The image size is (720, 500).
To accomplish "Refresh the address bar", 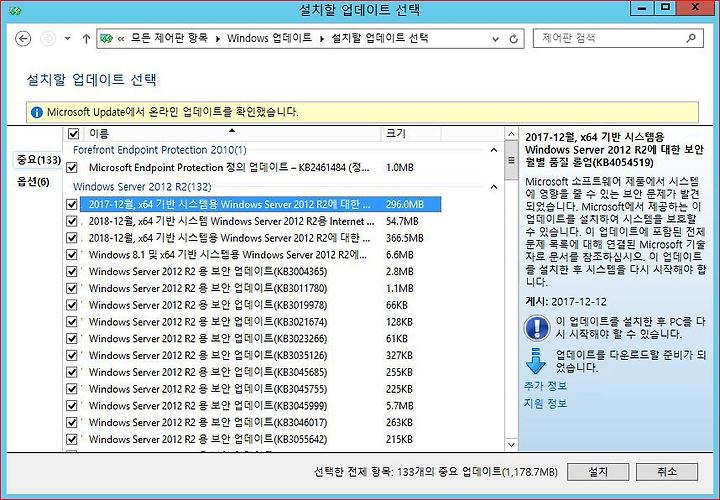I will 514,39.
